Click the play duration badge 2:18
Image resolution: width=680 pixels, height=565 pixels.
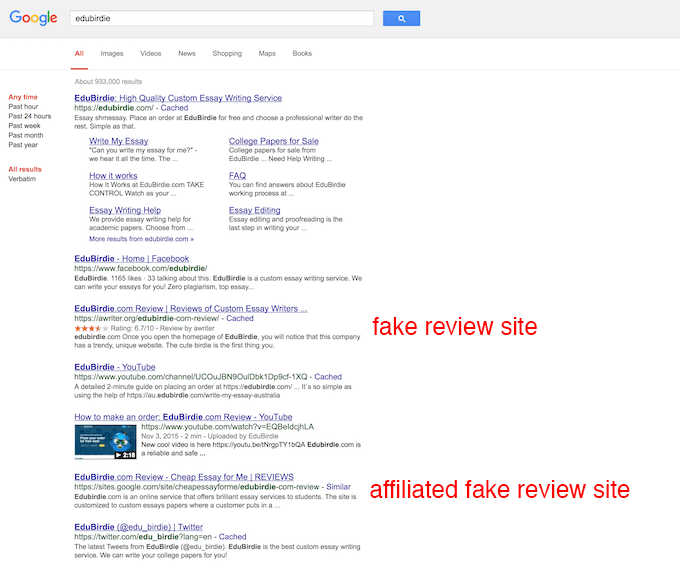pos(125,455)
